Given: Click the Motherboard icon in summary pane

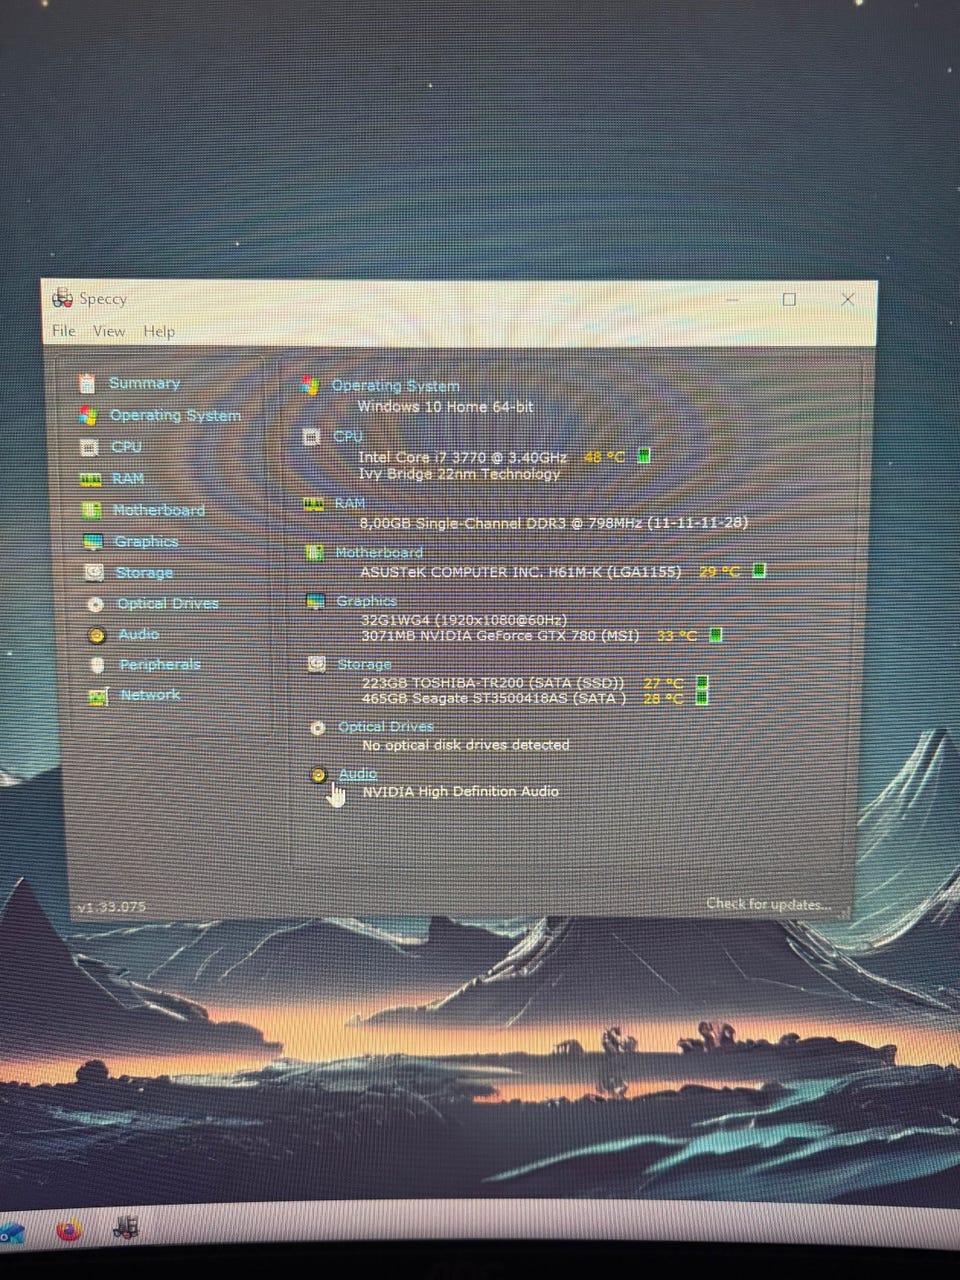Looking at the screenshot, I should (315, 553).
